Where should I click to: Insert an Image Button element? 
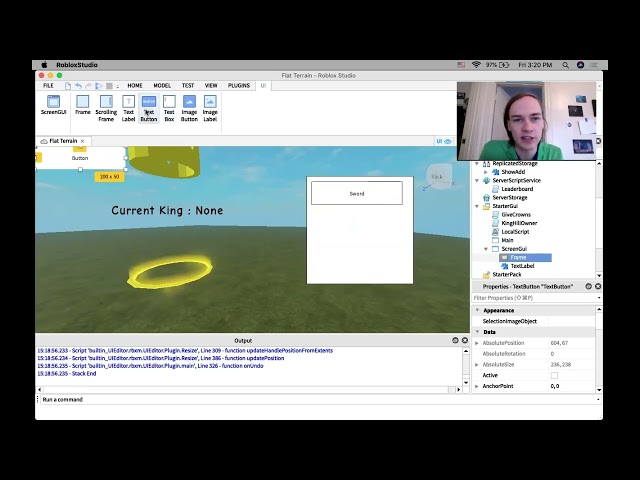click(189, 108)
